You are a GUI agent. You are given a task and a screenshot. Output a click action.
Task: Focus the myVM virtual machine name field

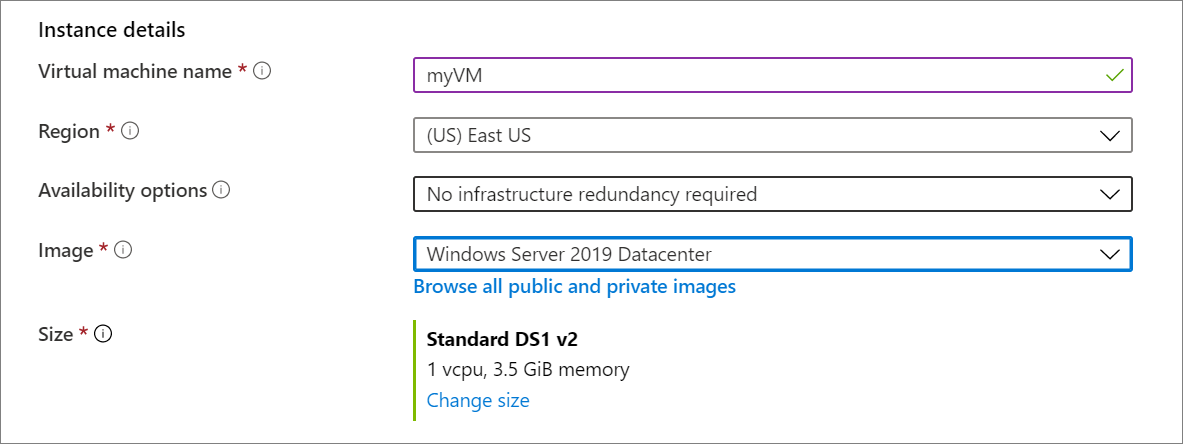773,75
